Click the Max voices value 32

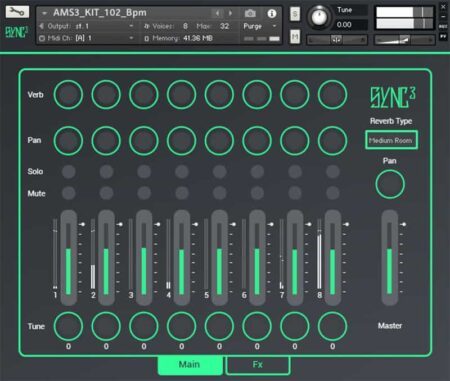[x=224, y=26]
